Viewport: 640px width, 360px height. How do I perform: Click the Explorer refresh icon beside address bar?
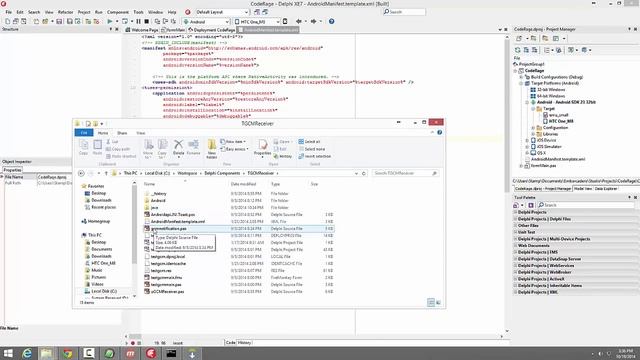point(364,173)
